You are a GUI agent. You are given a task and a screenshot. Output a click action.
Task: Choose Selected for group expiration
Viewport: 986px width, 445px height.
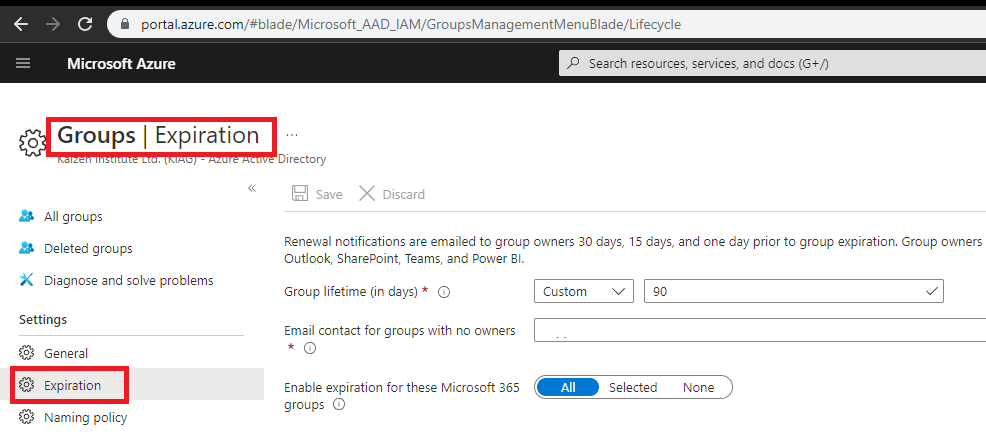[633, 387]
